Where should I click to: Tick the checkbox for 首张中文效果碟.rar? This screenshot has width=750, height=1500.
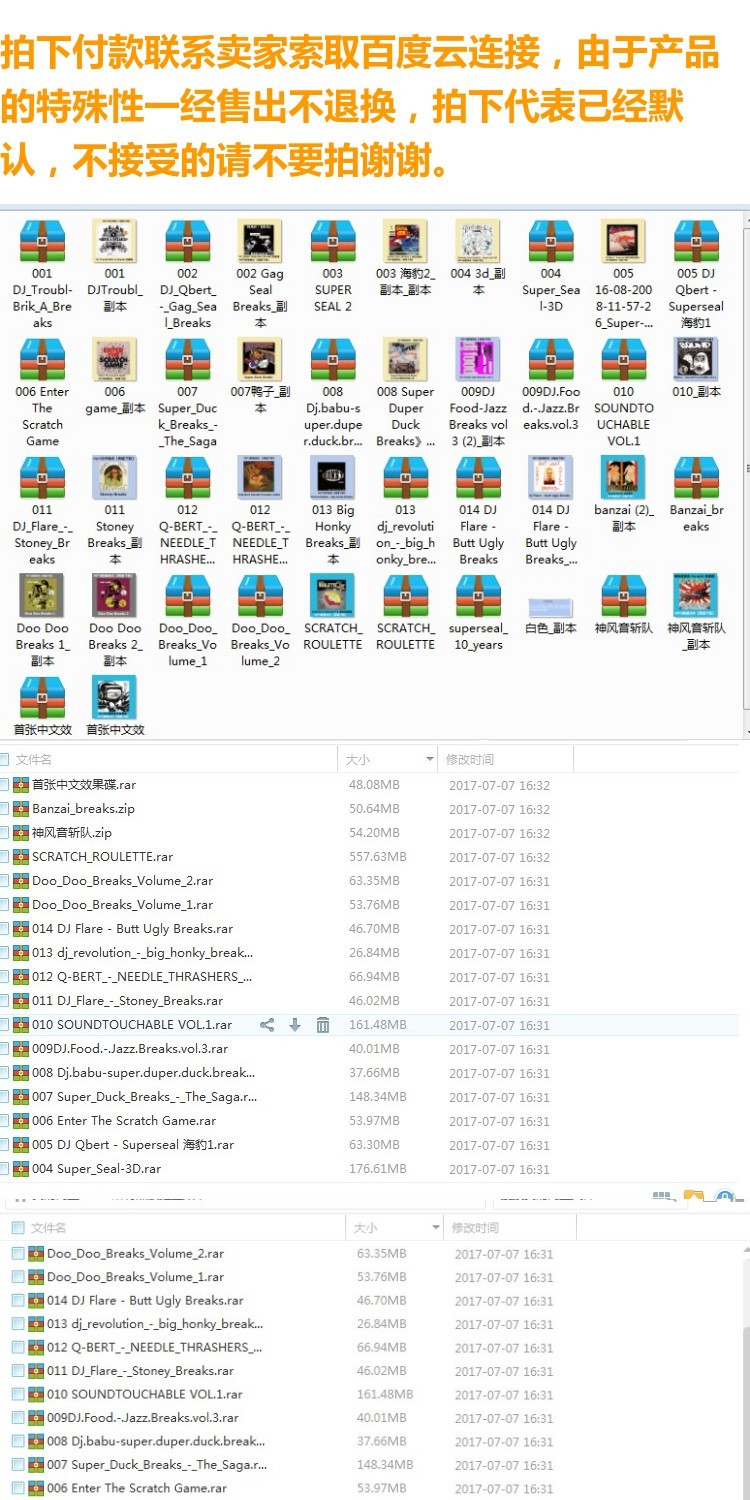[x=4, y=785]
